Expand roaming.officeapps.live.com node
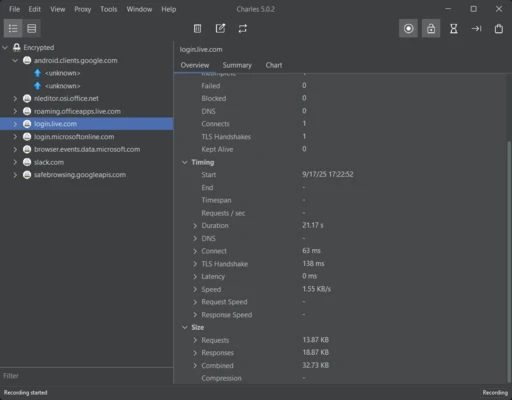The height and width of the screenshot is (400, 512). tap(15, 111)
